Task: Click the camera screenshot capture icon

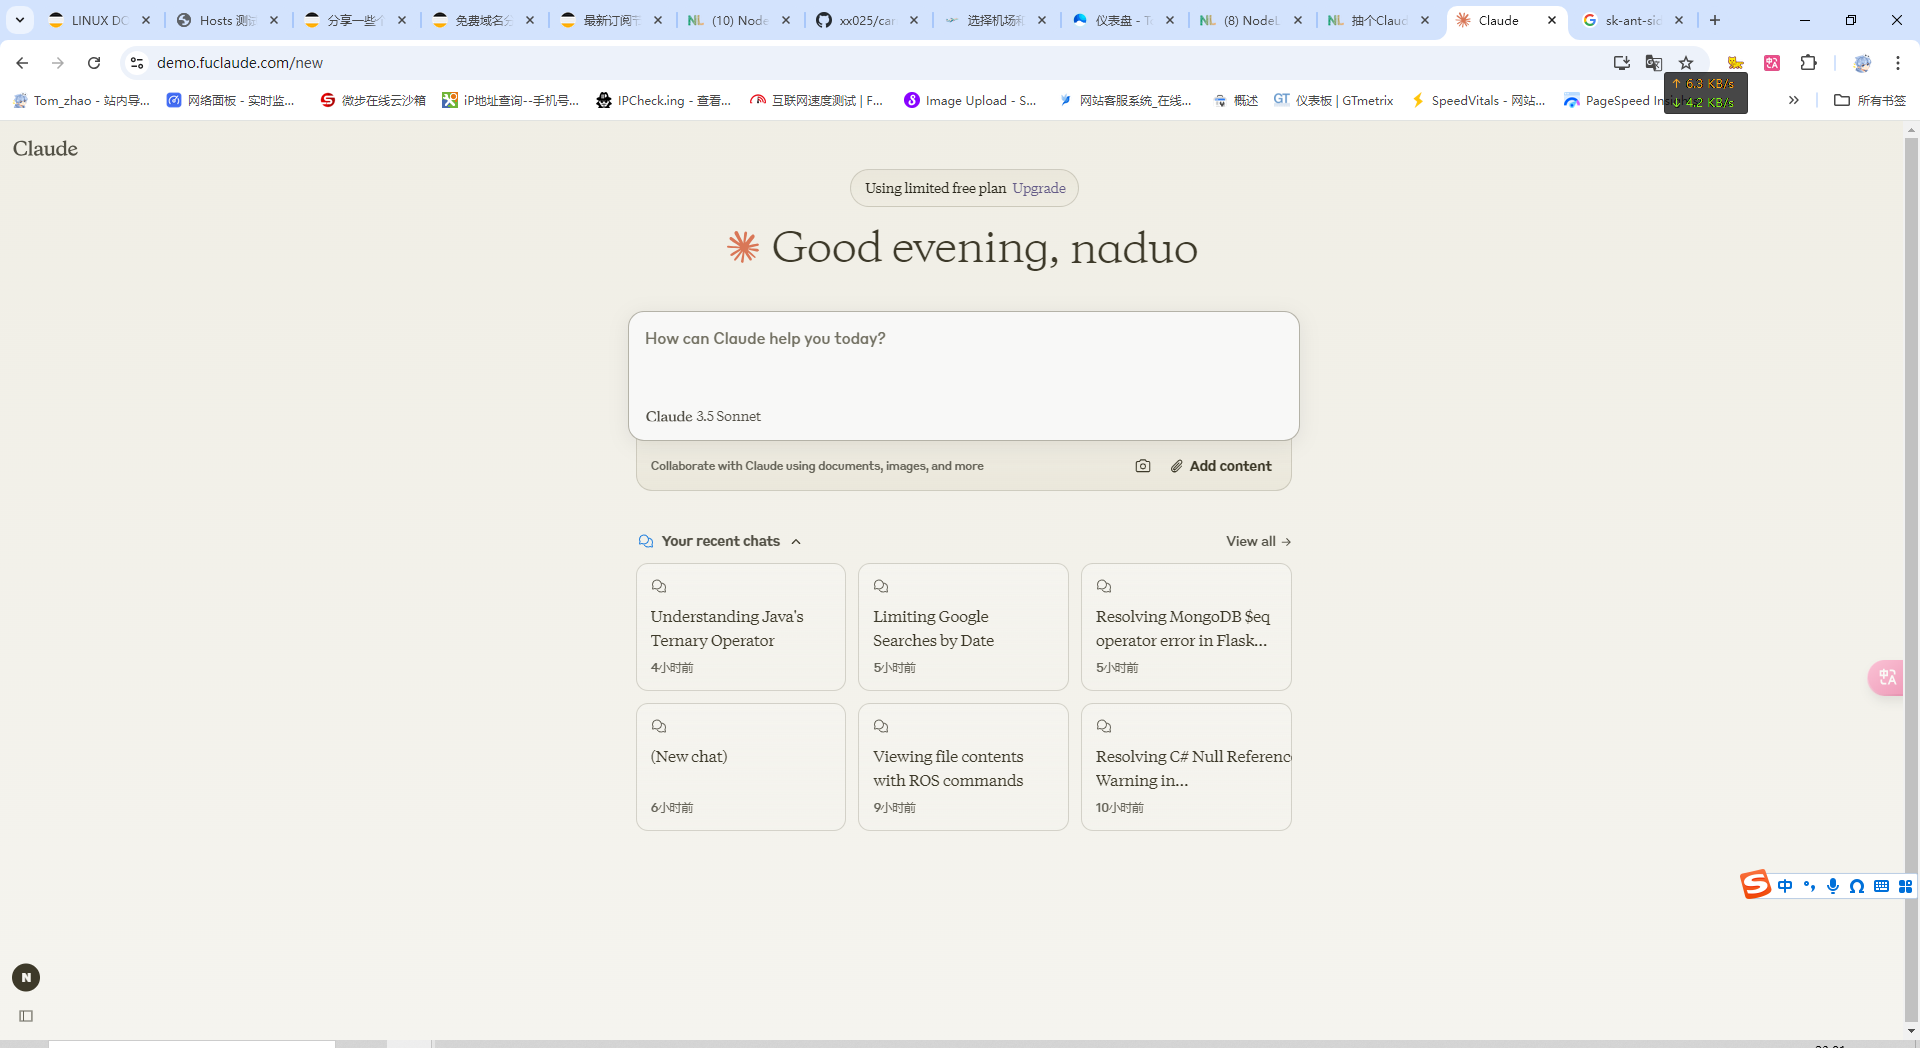Action: point(1143,466)
